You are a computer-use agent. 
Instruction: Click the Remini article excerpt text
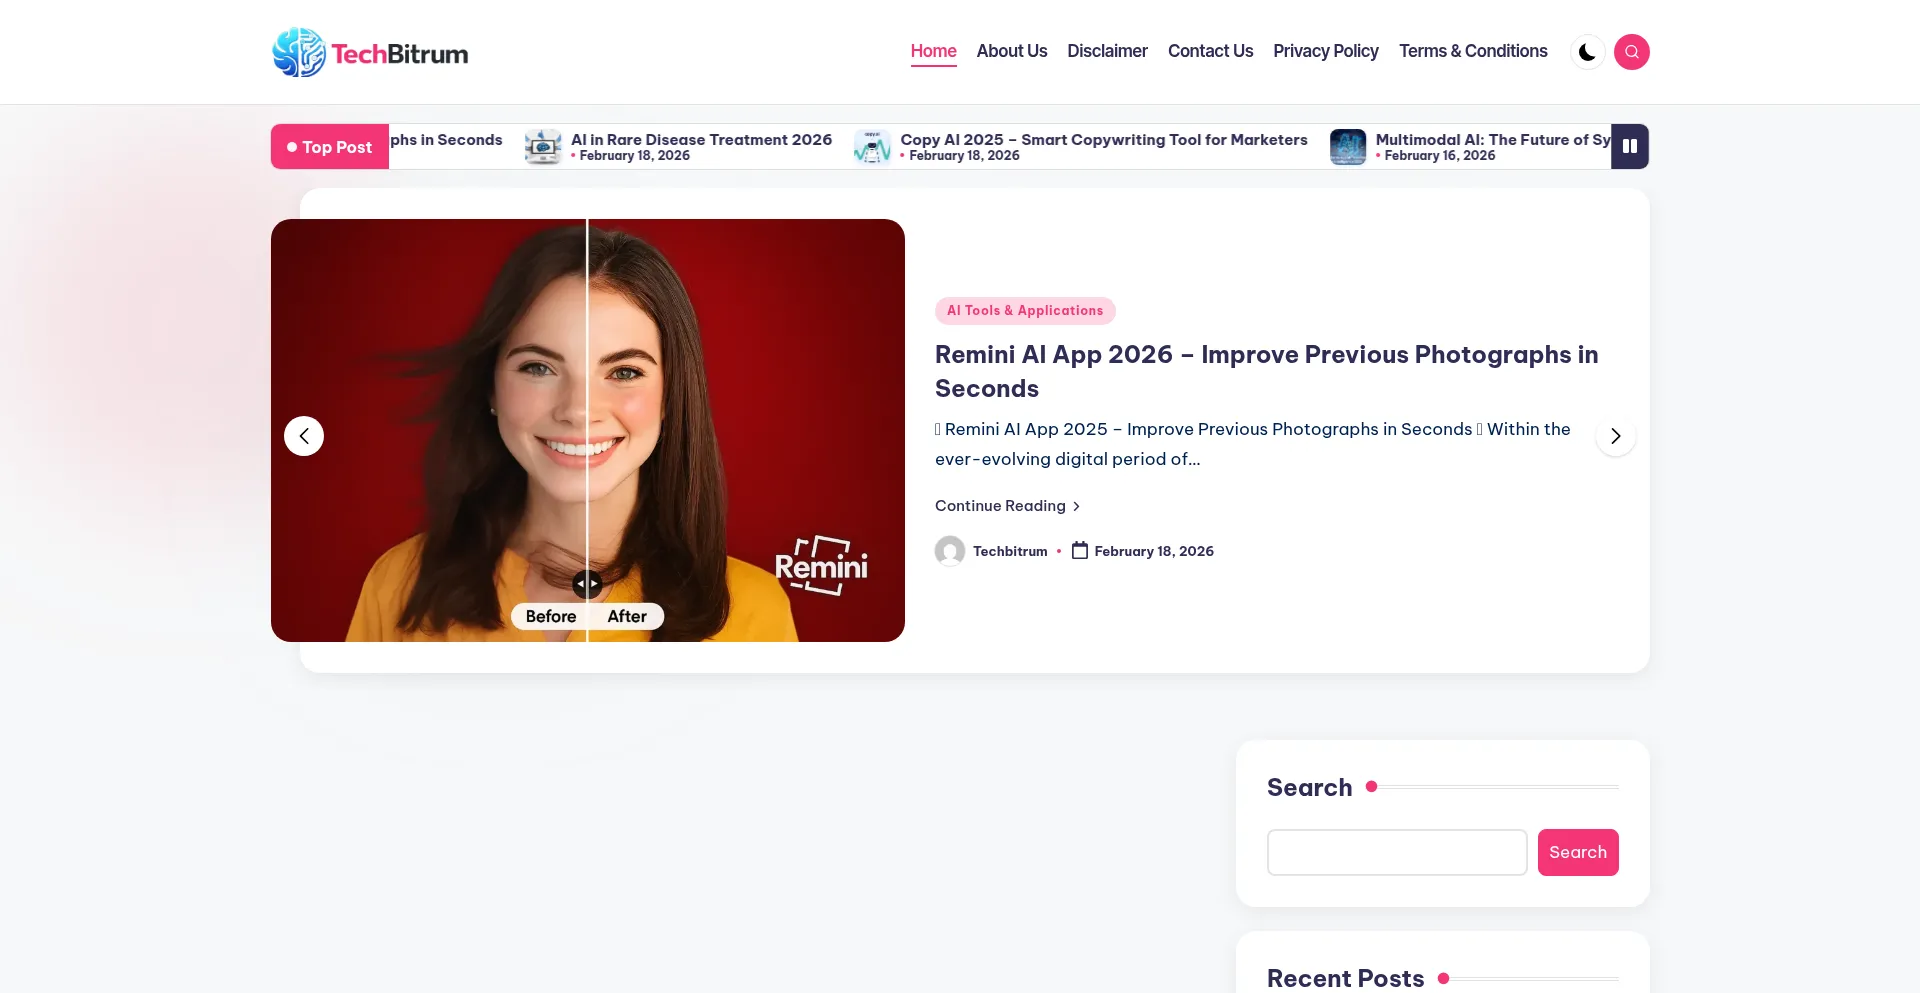click(1253, 444)
